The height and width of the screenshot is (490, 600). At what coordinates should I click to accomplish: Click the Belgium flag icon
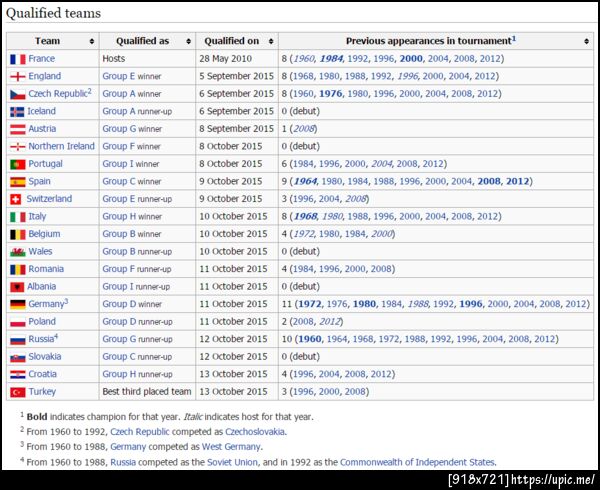(18, 234)
